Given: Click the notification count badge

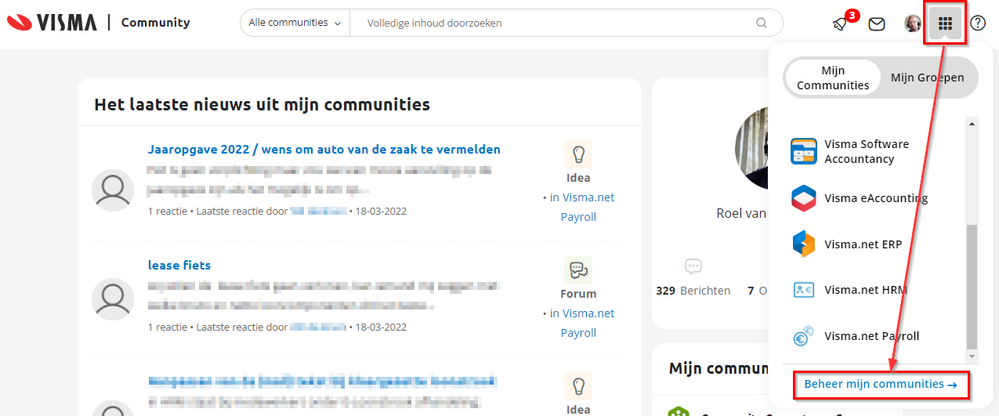Looking at the screenshot, I should [852, 15].
